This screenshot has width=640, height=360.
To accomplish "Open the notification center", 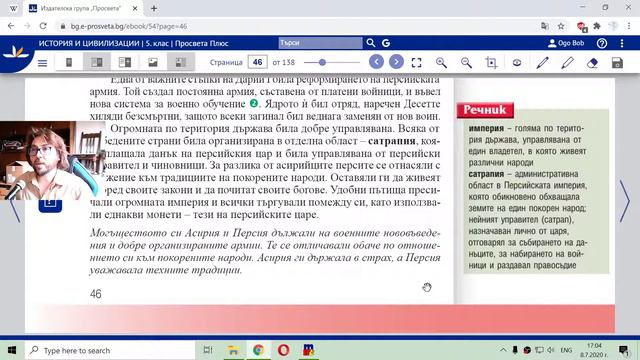I will tap(623, 350).
